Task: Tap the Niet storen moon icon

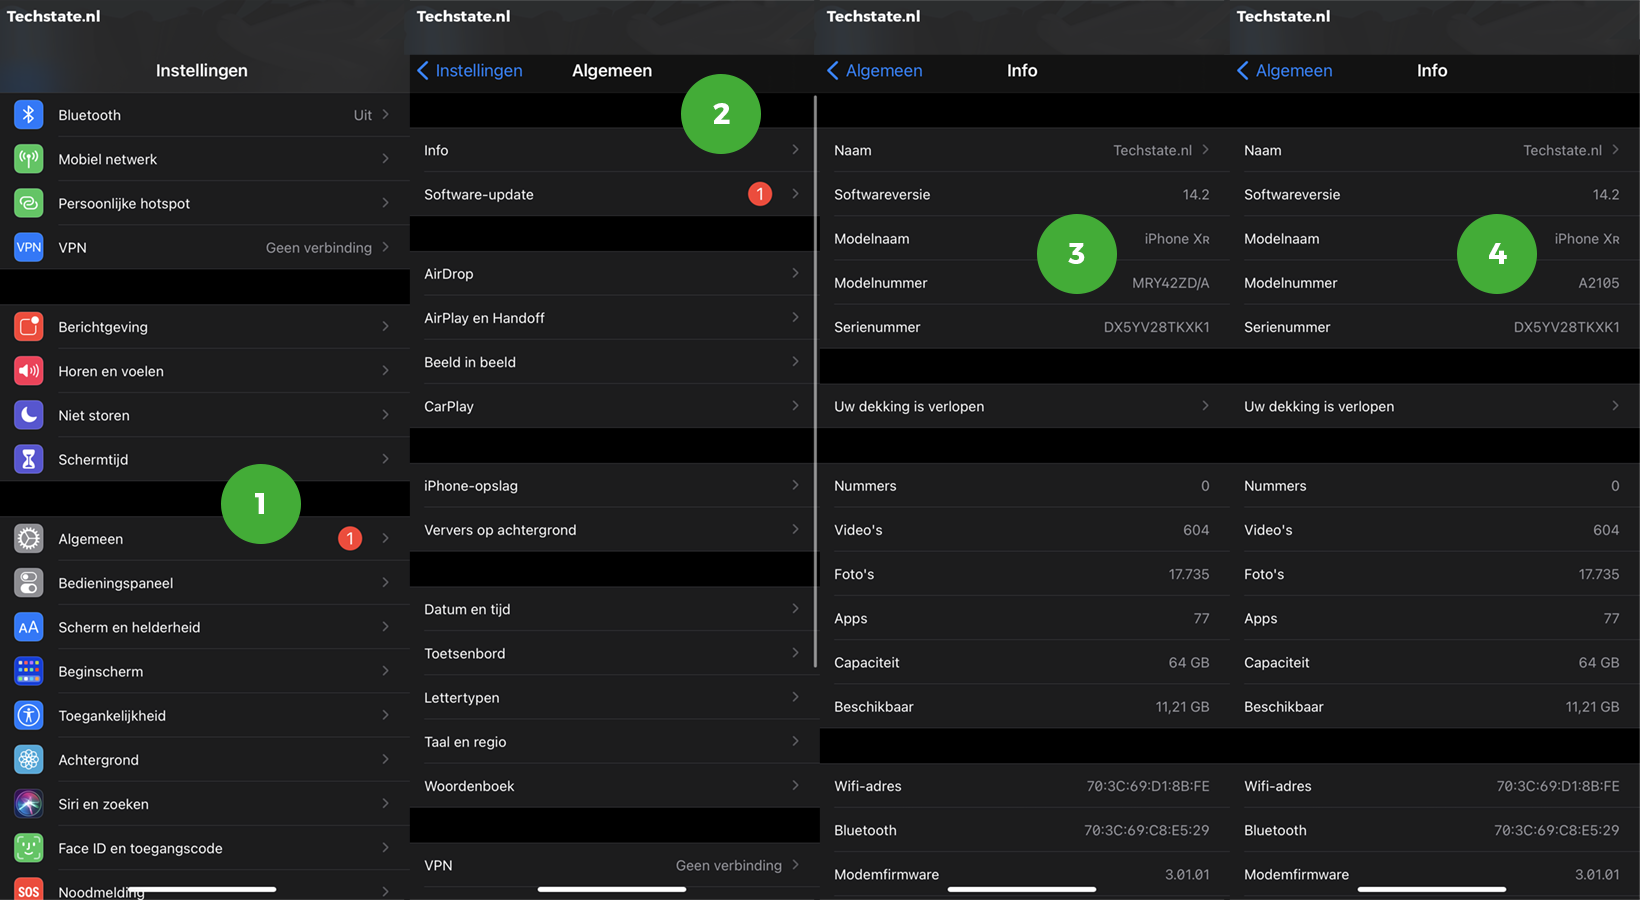Action: click(29, 415)
